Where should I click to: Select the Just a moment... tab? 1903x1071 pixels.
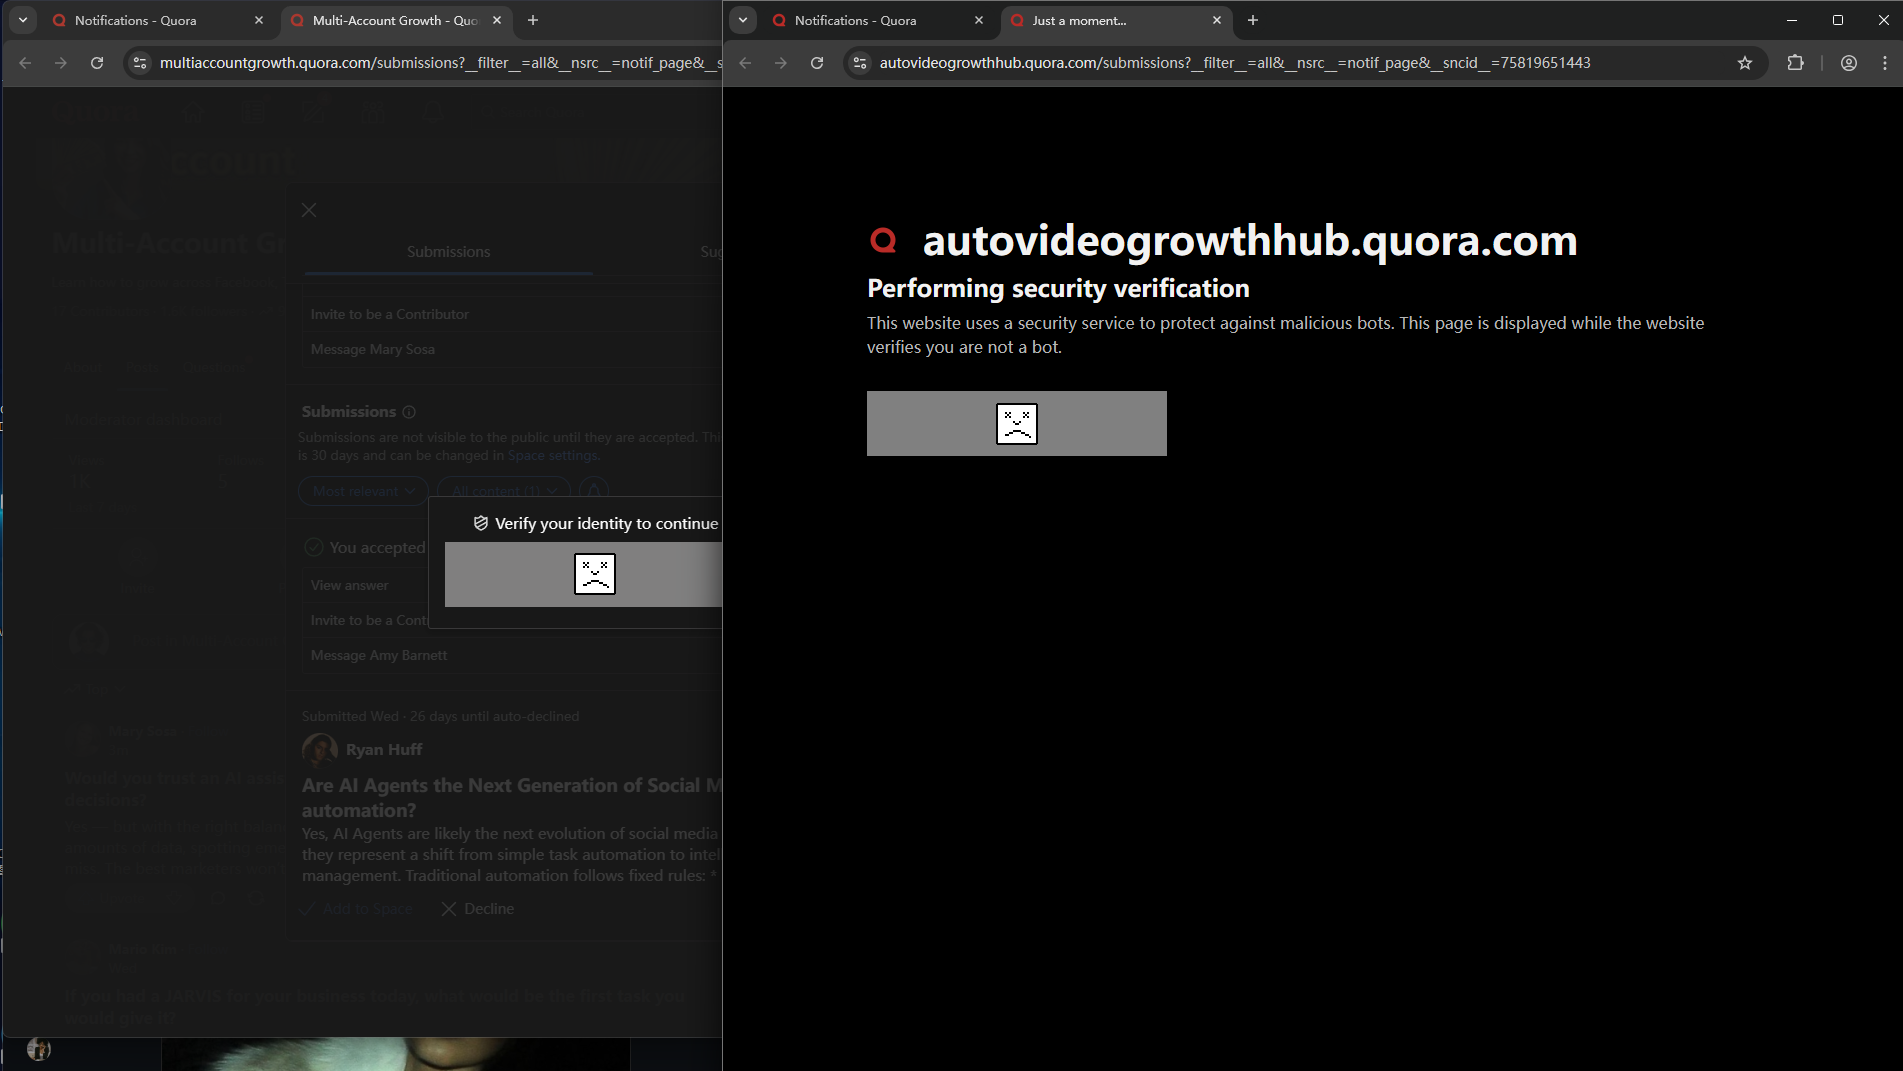point(1116,20)
